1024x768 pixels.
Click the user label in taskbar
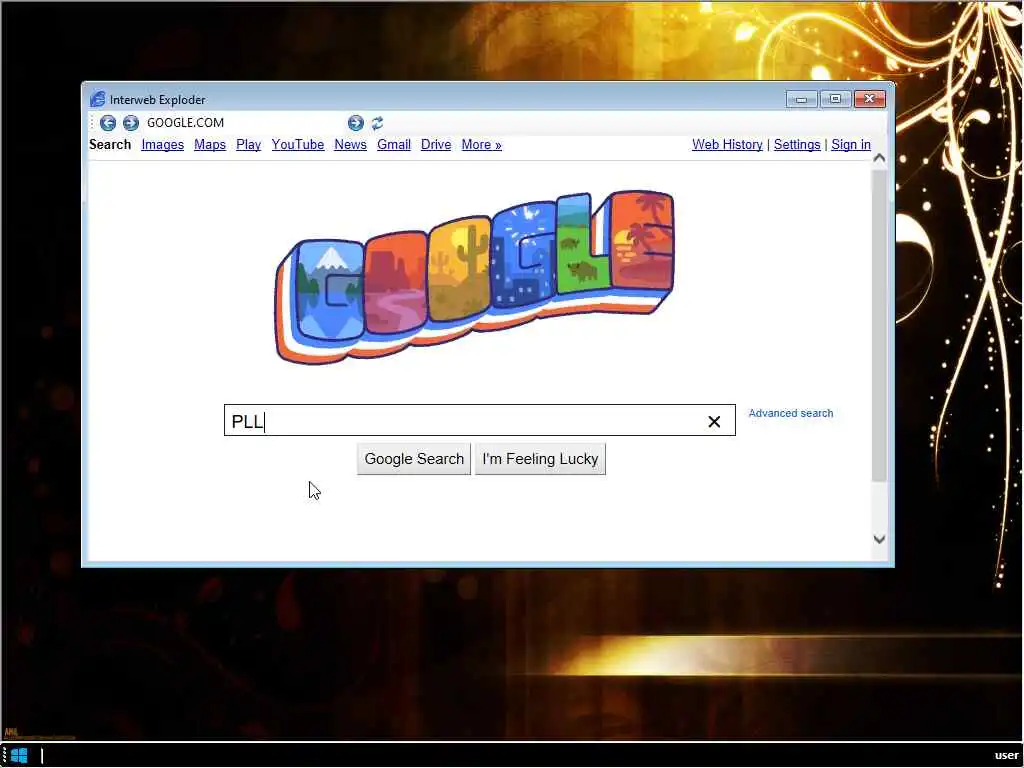[1006, 756]
